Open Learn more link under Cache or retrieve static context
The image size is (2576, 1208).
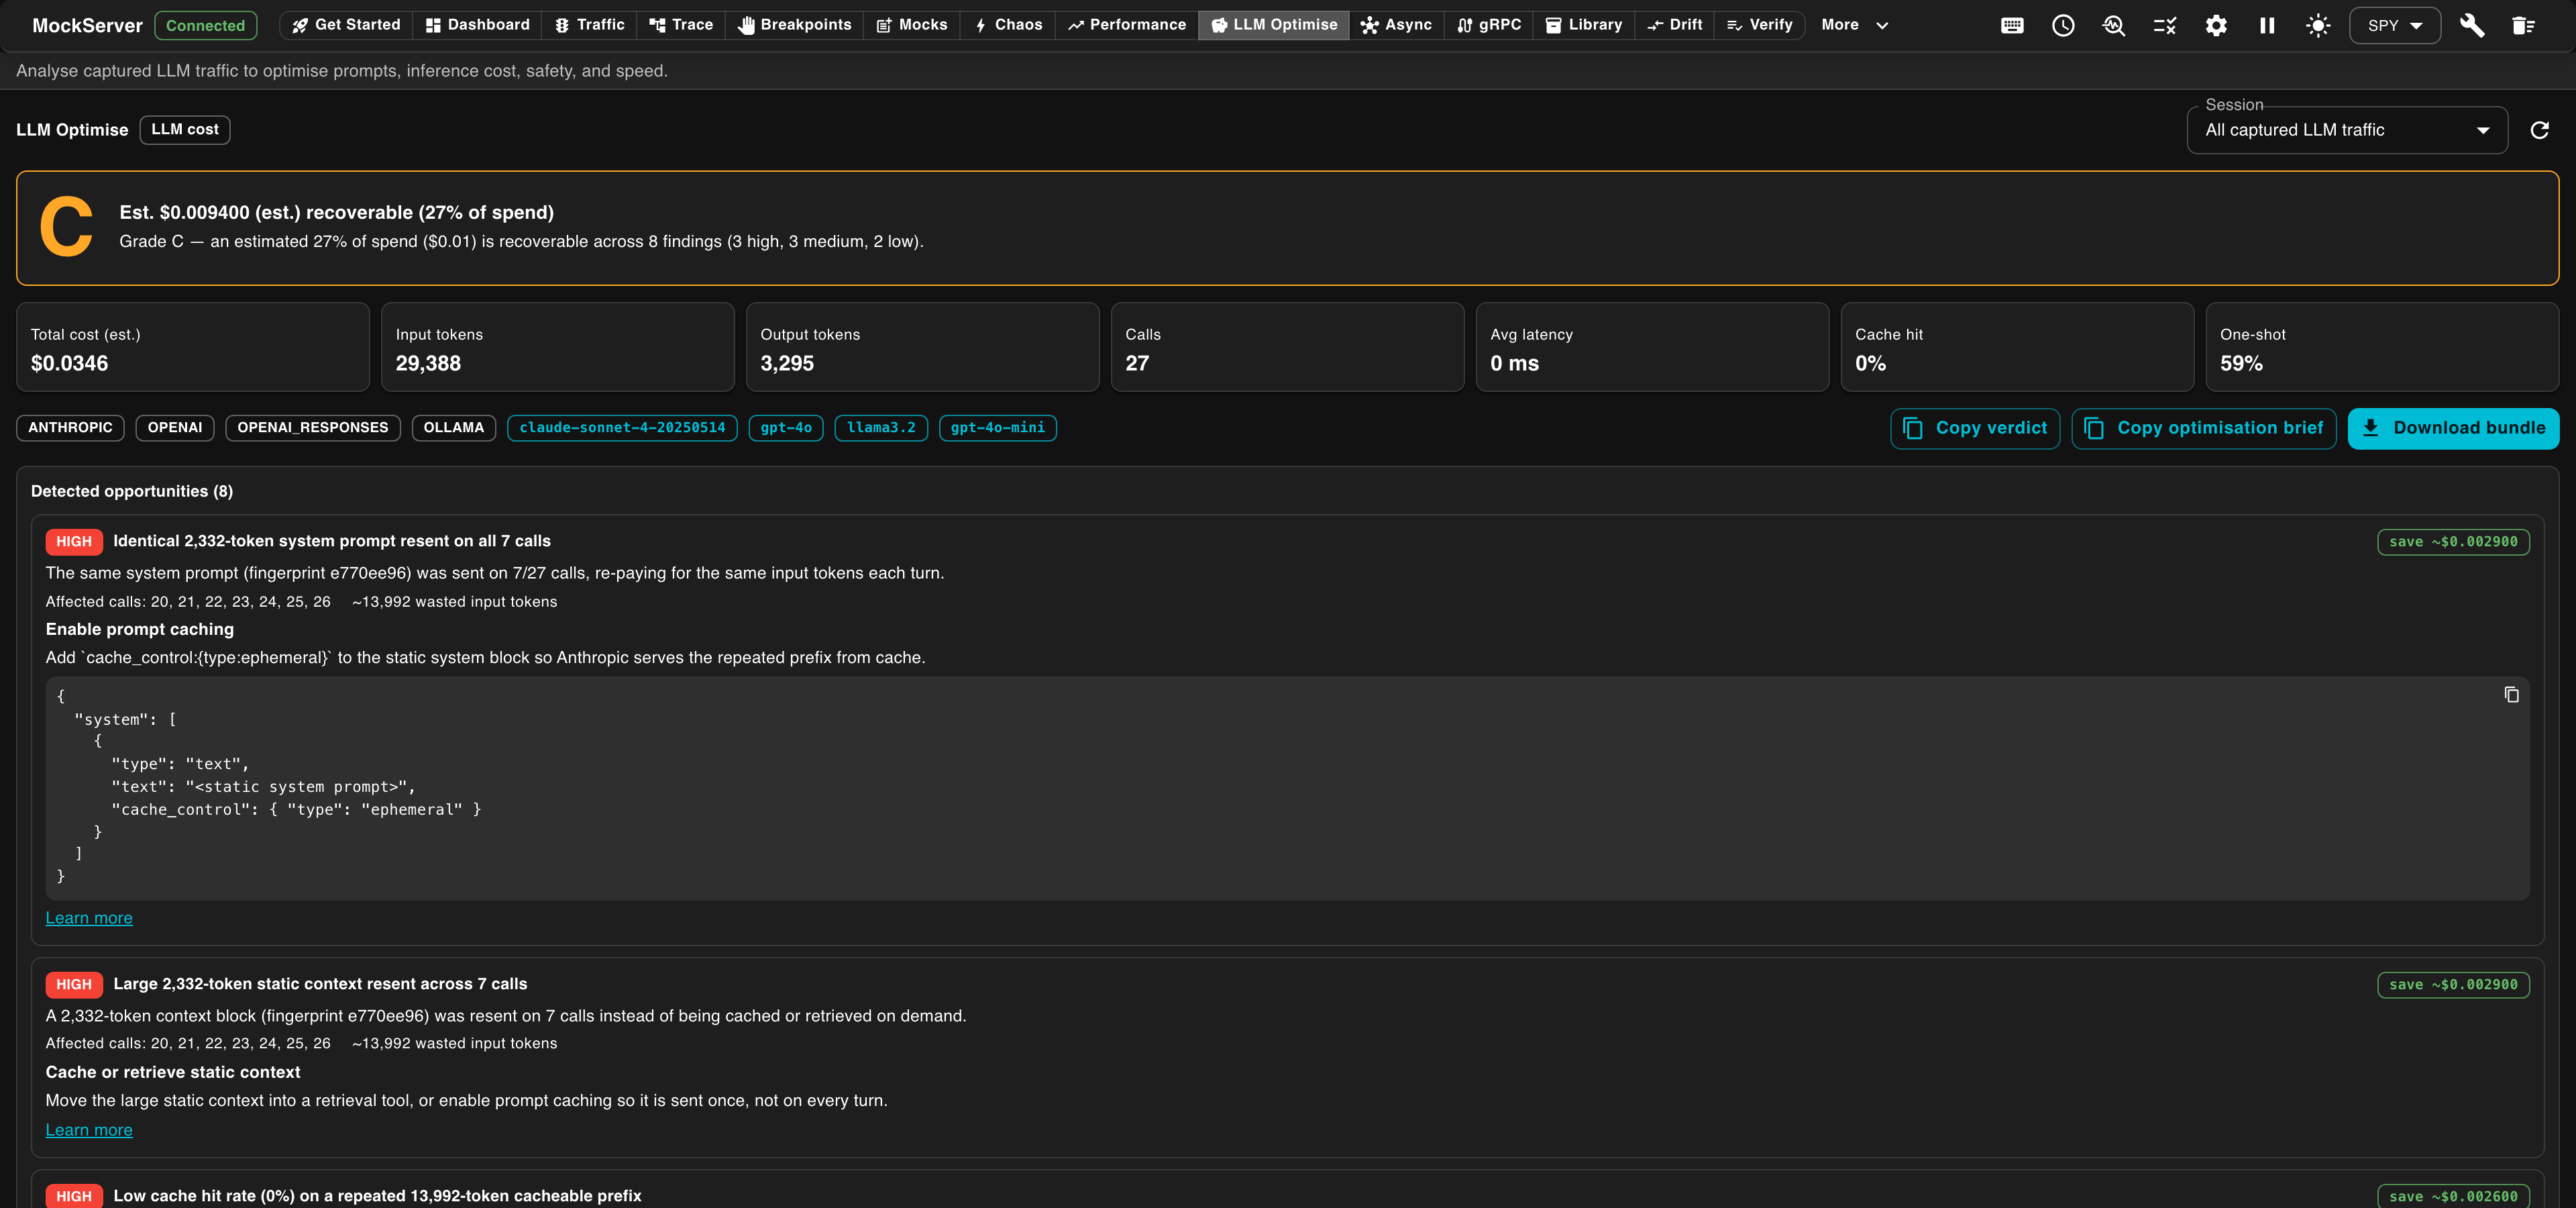(89, 1130)
